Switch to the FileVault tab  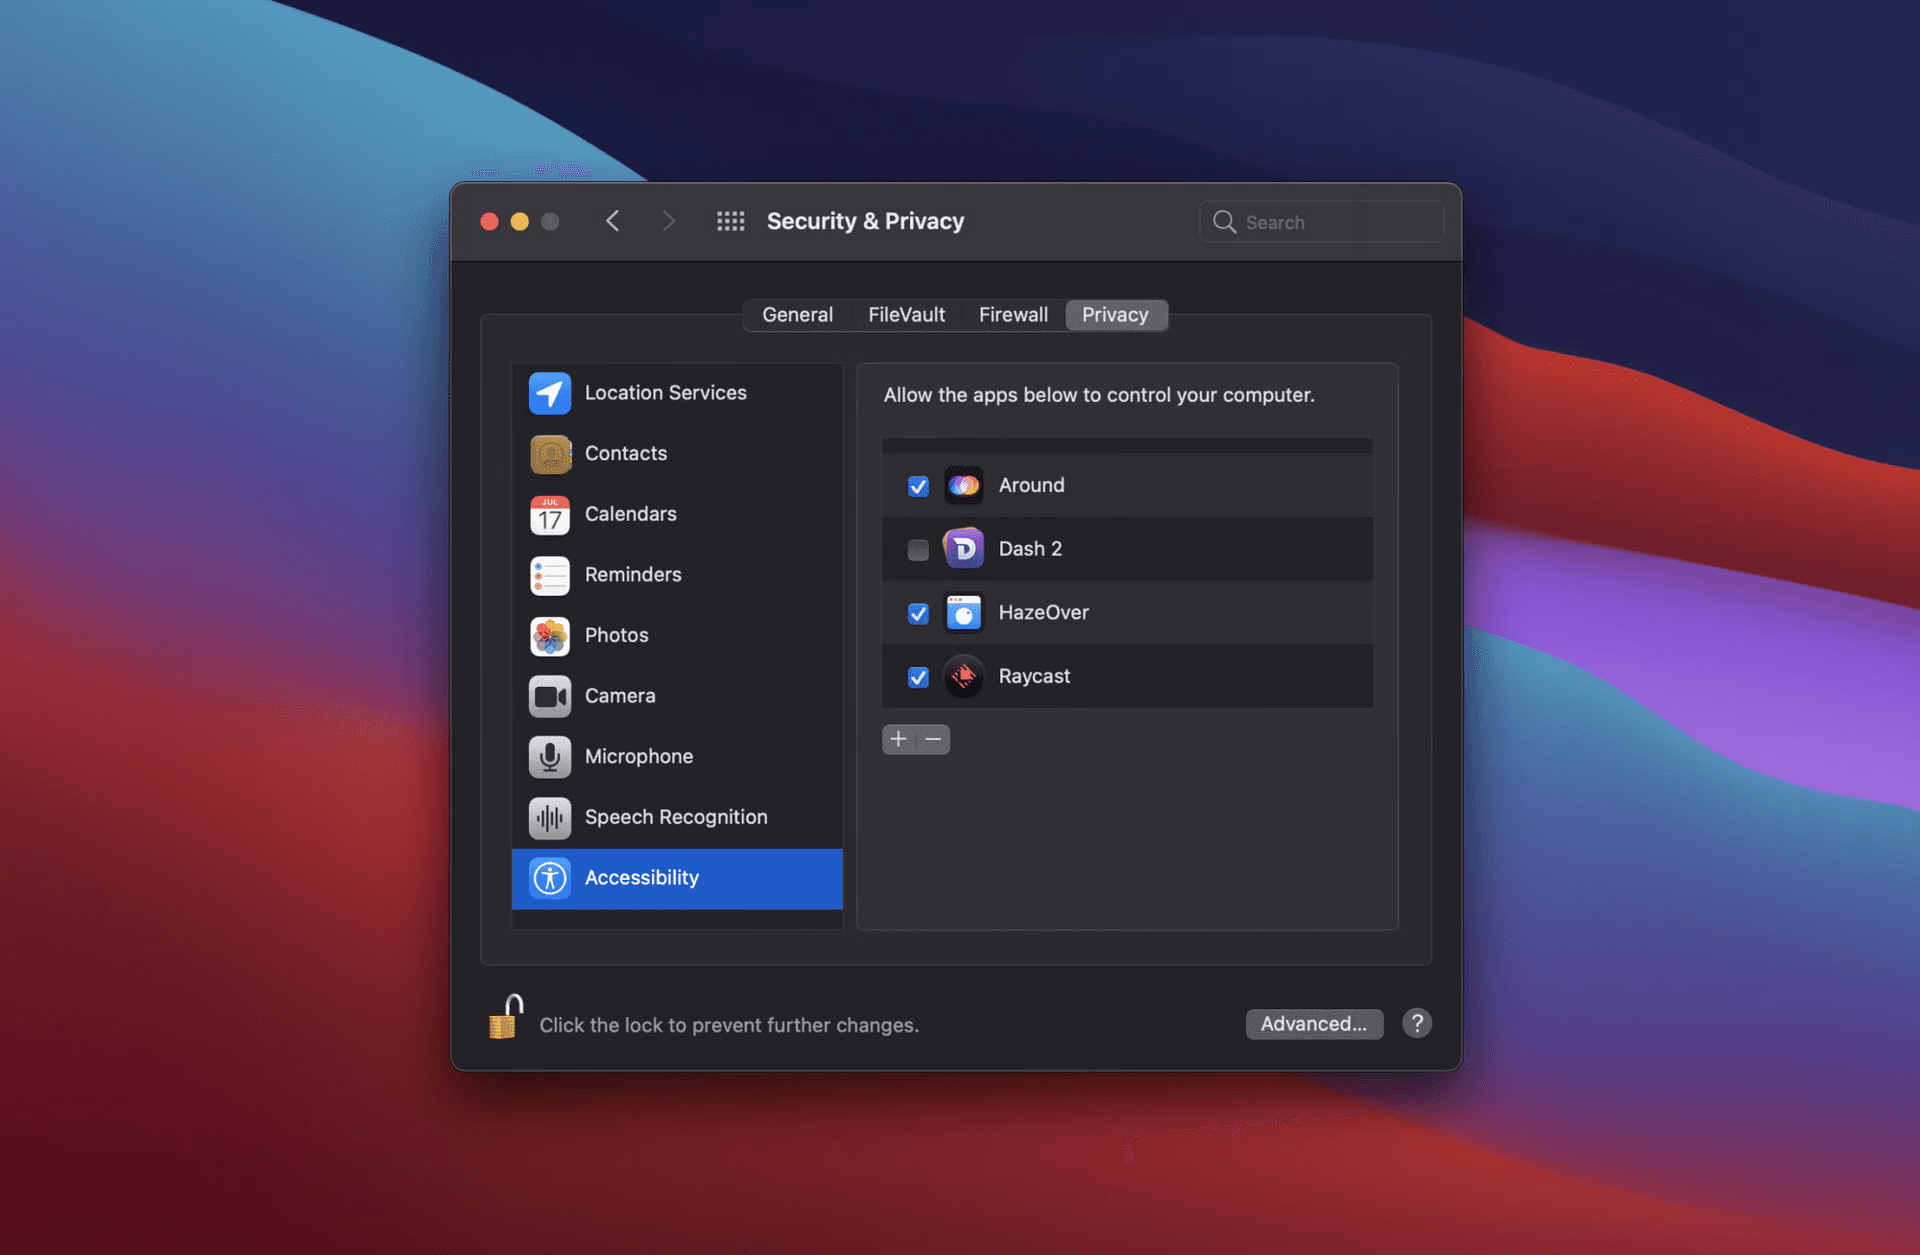[905, 314]
